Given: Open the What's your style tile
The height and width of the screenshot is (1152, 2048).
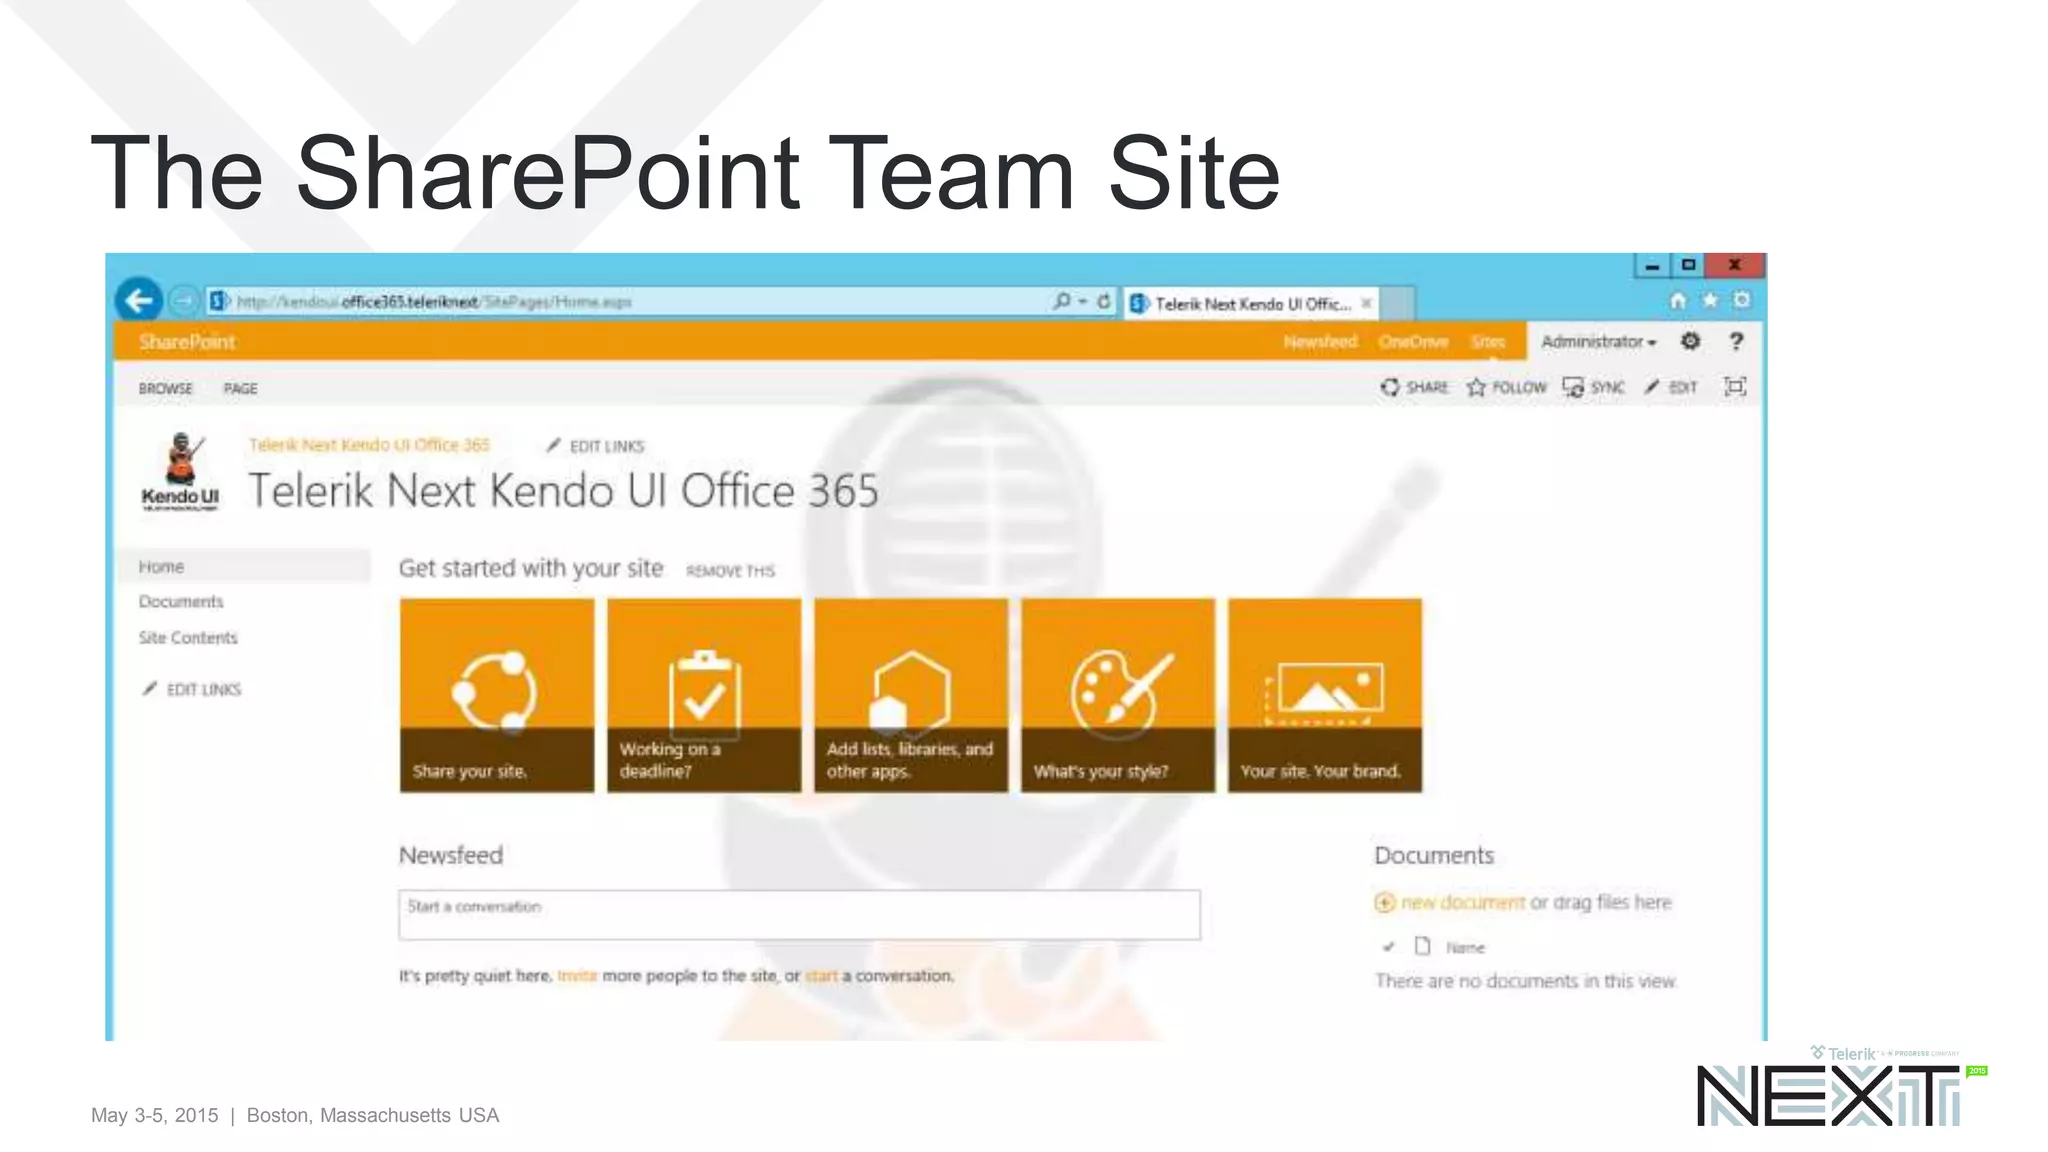Looking at the screenshot, I should [1118, 696].
